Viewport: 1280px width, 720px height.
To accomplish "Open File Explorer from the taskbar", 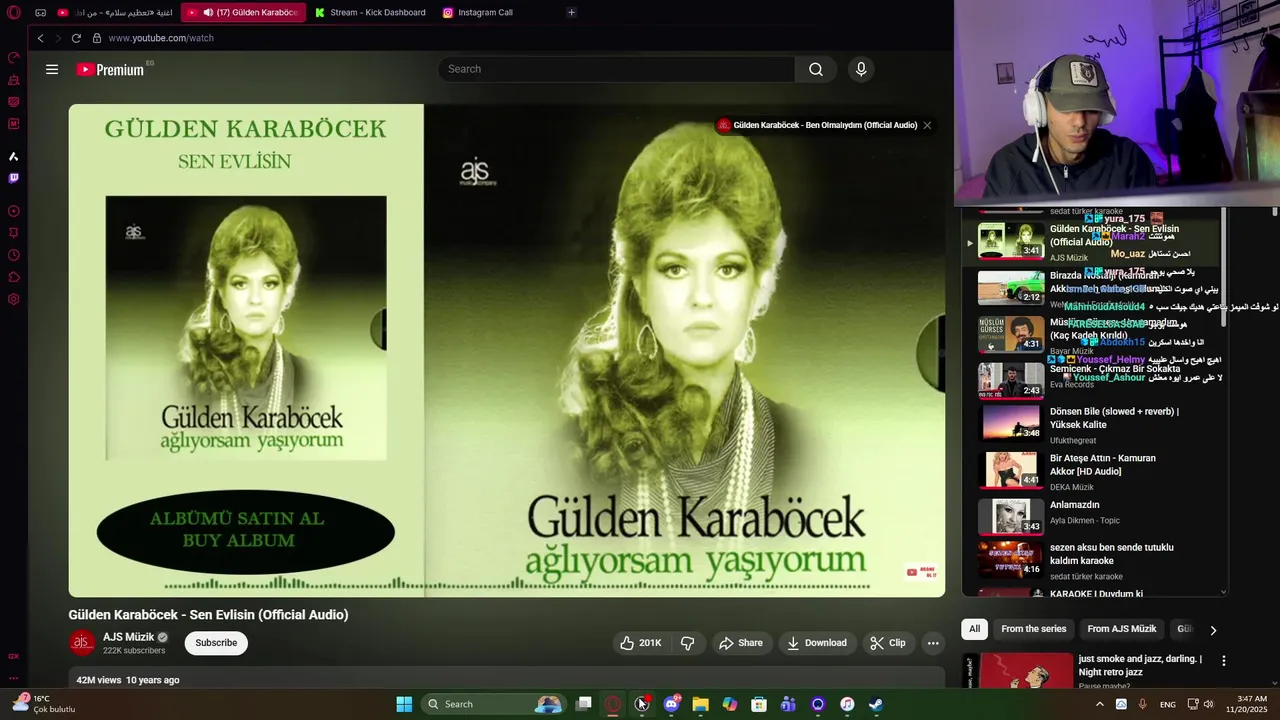I will point(701,704).
